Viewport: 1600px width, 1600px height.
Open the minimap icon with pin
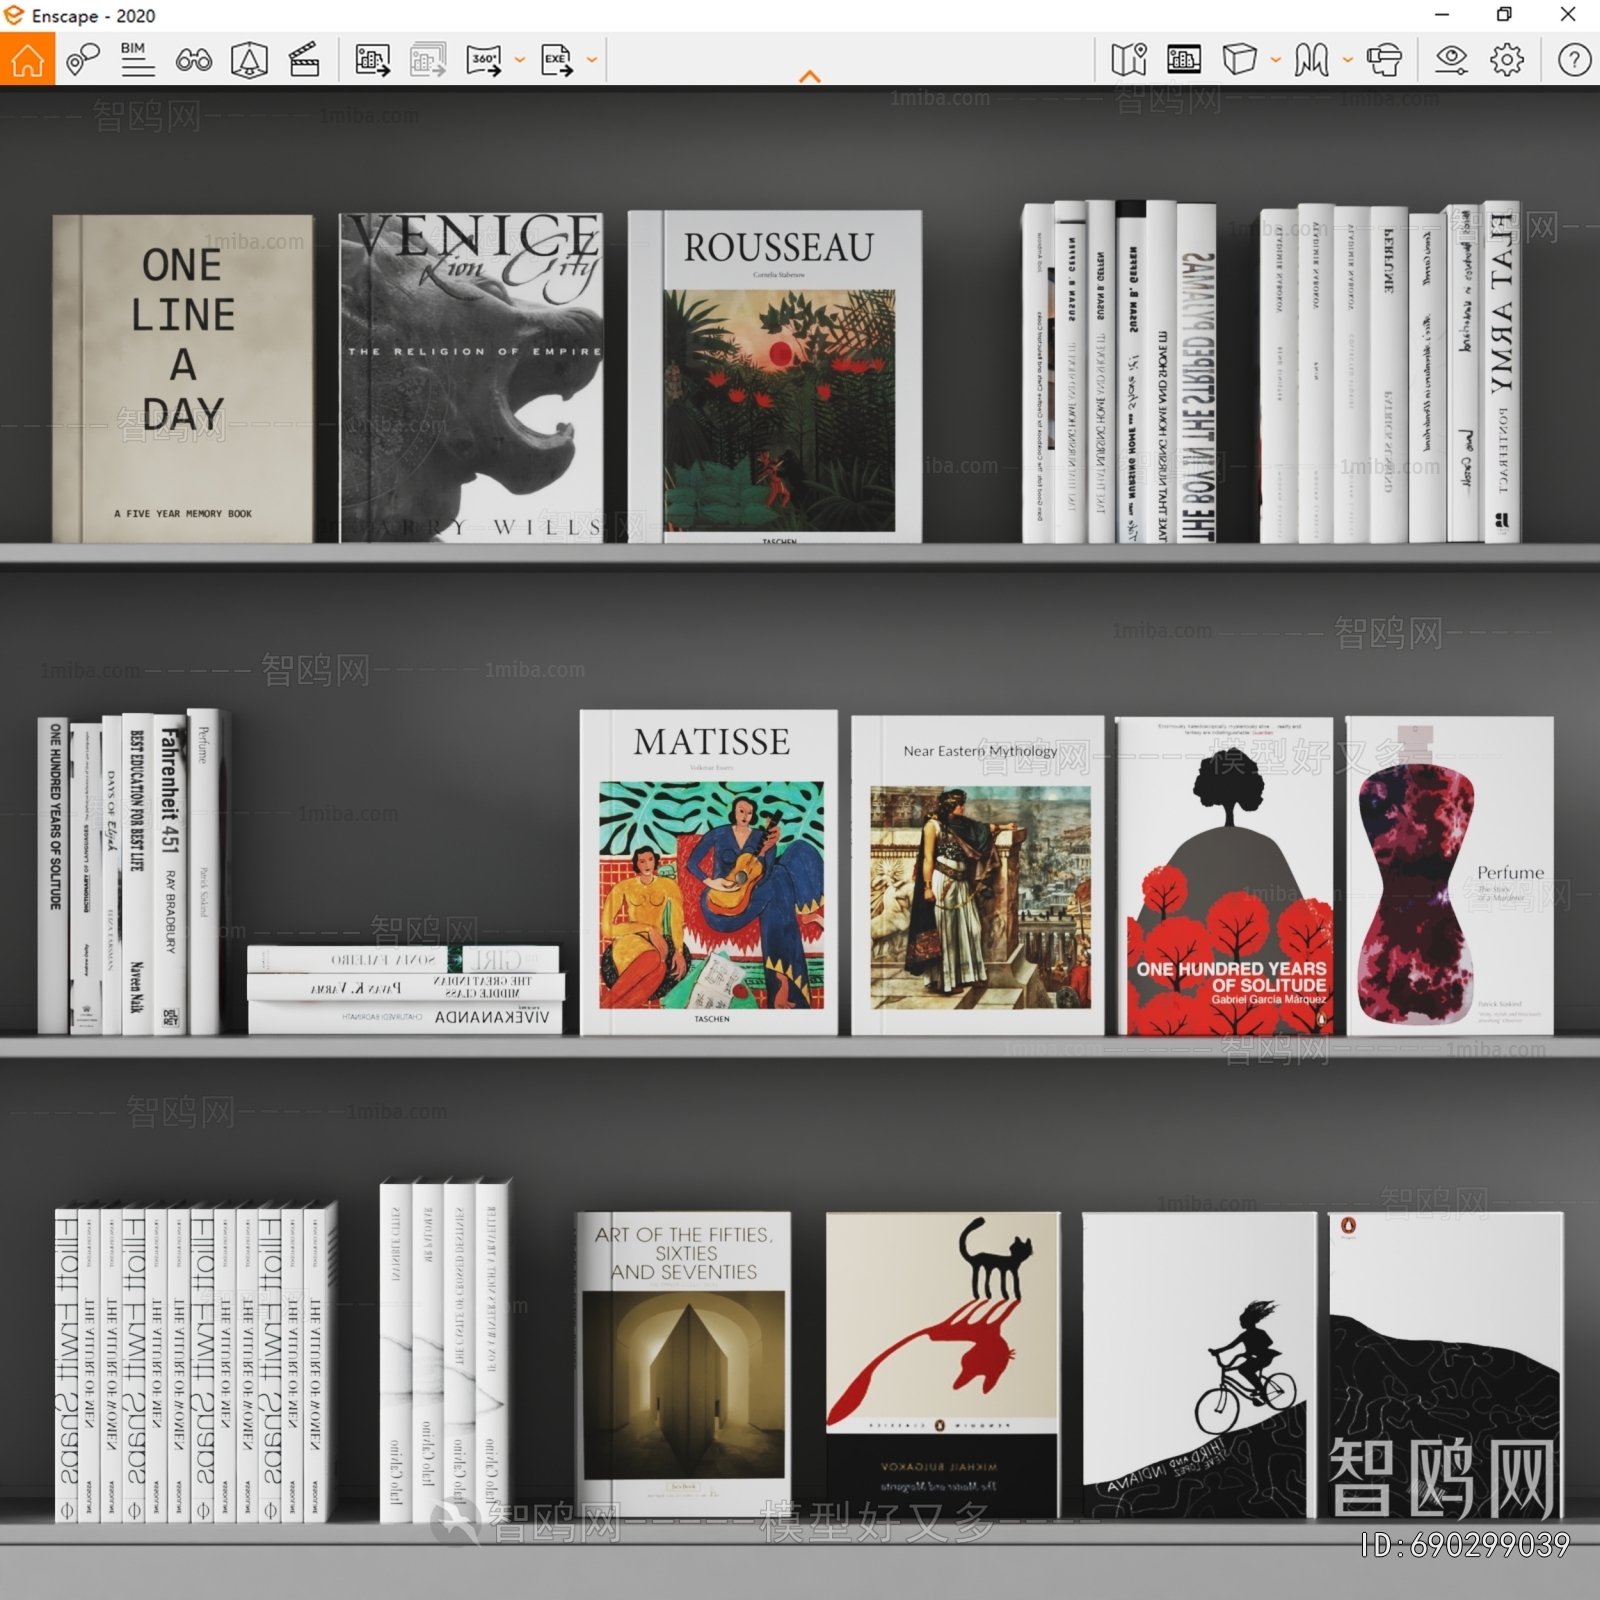coord(1129,60)
